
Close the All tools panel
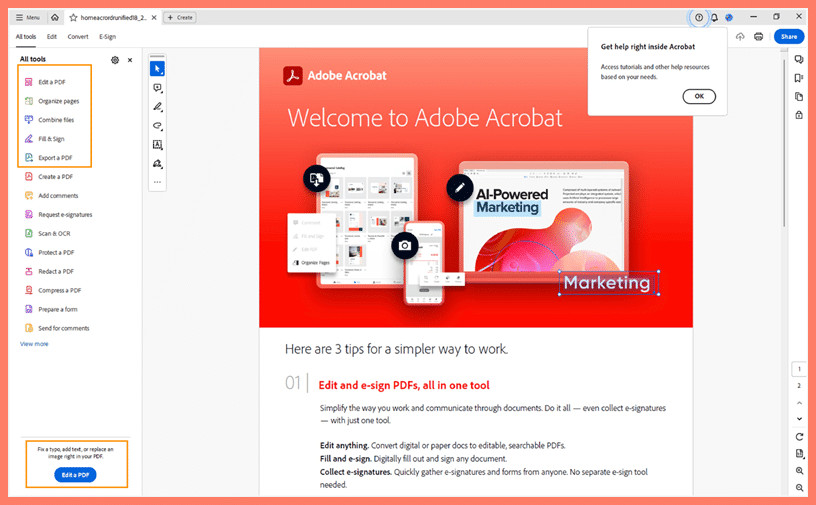130,60
